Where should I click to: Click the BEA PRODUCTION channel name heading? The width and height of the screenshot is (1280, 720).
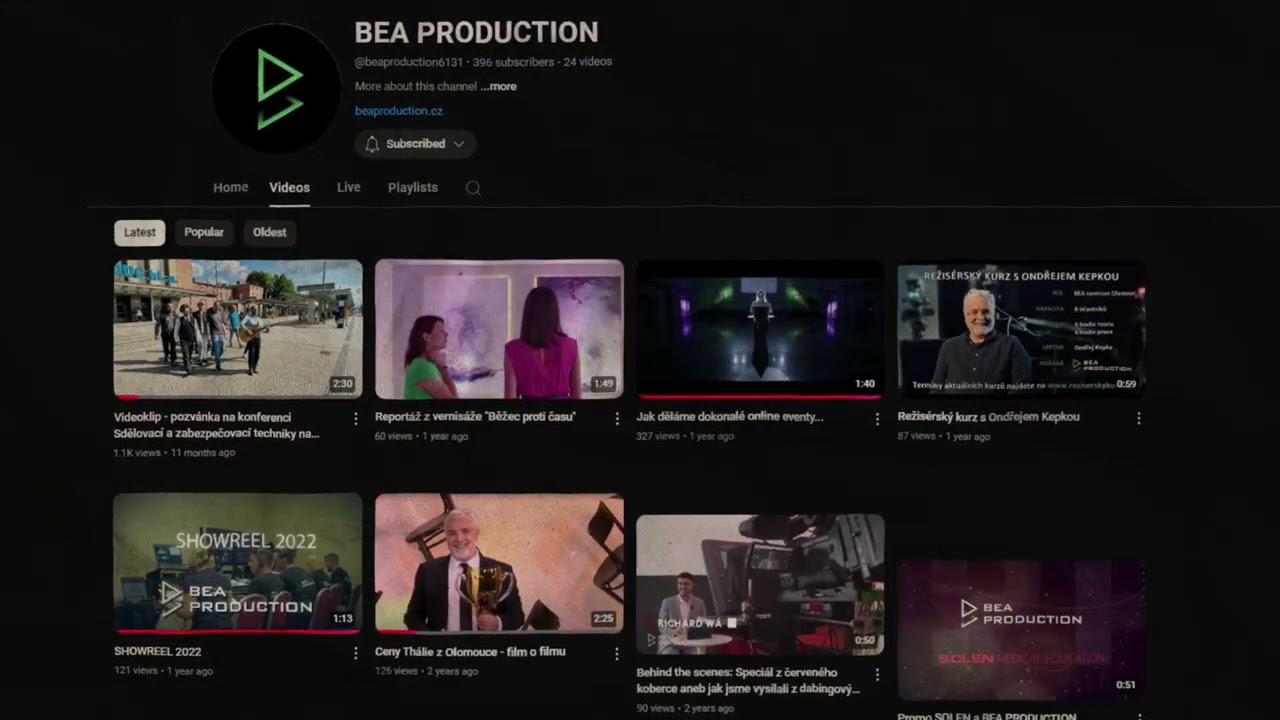click(476, 33)
